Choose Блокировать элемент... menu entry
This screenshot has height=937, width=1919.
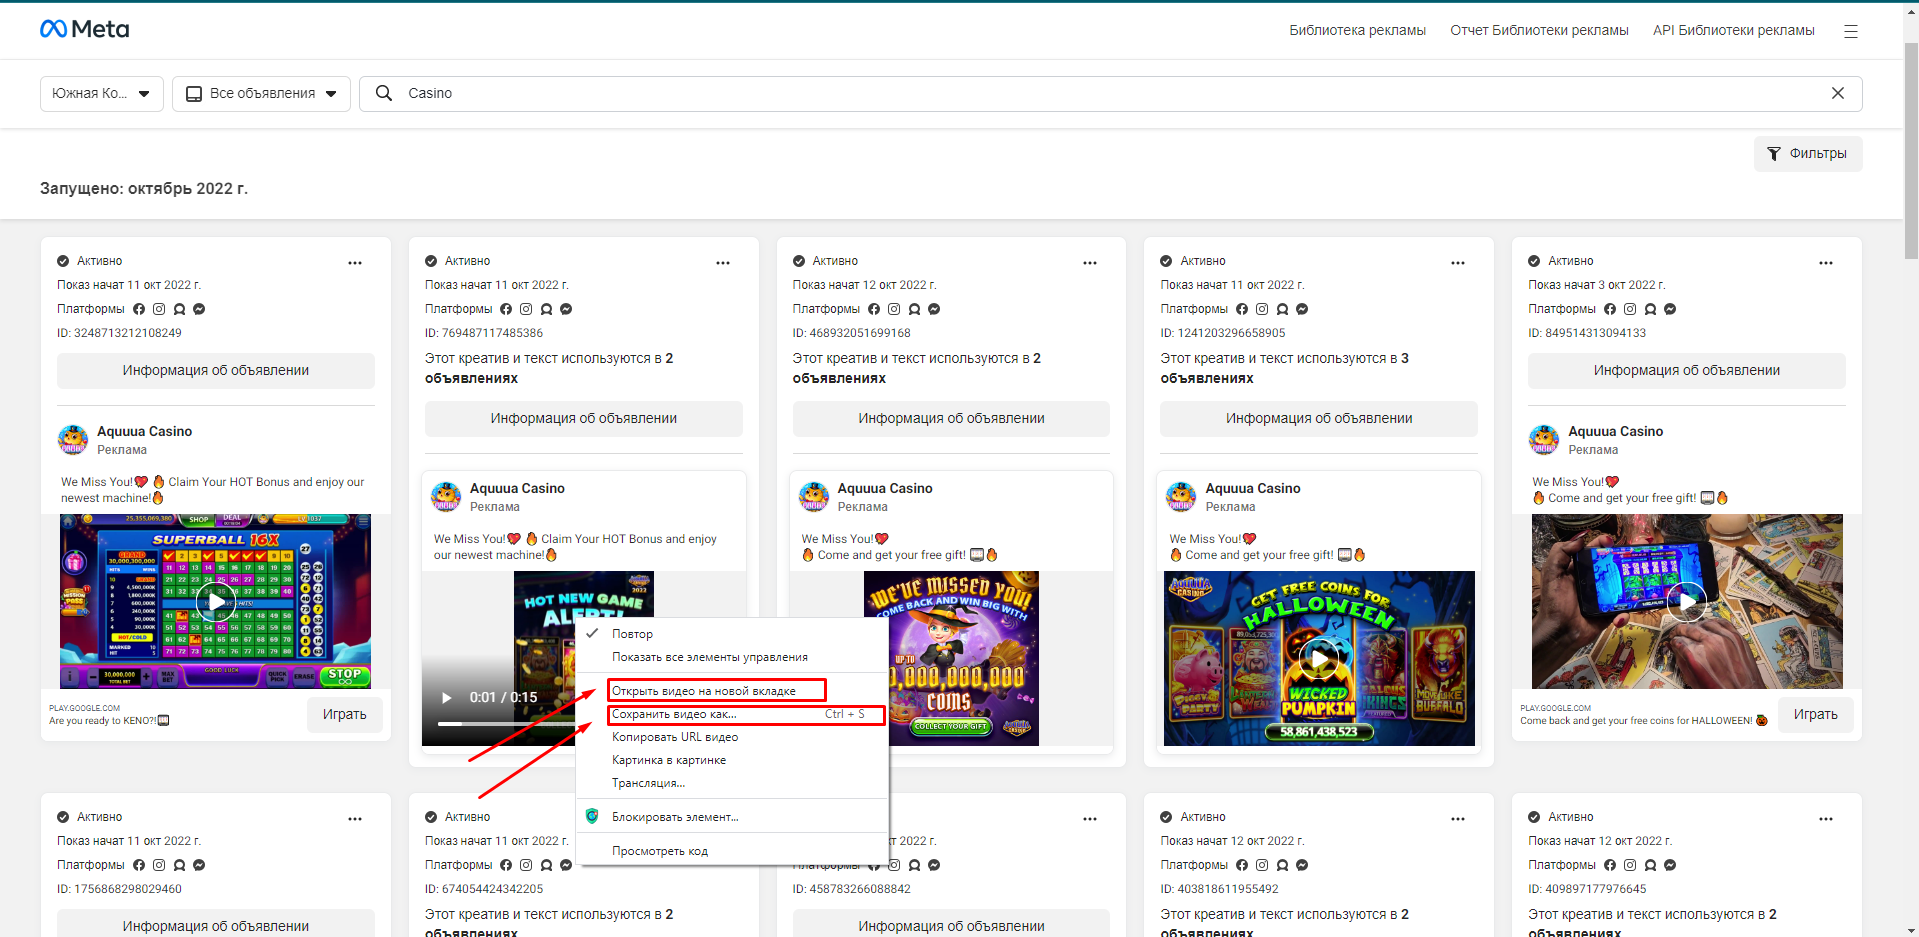click(733, 817)
